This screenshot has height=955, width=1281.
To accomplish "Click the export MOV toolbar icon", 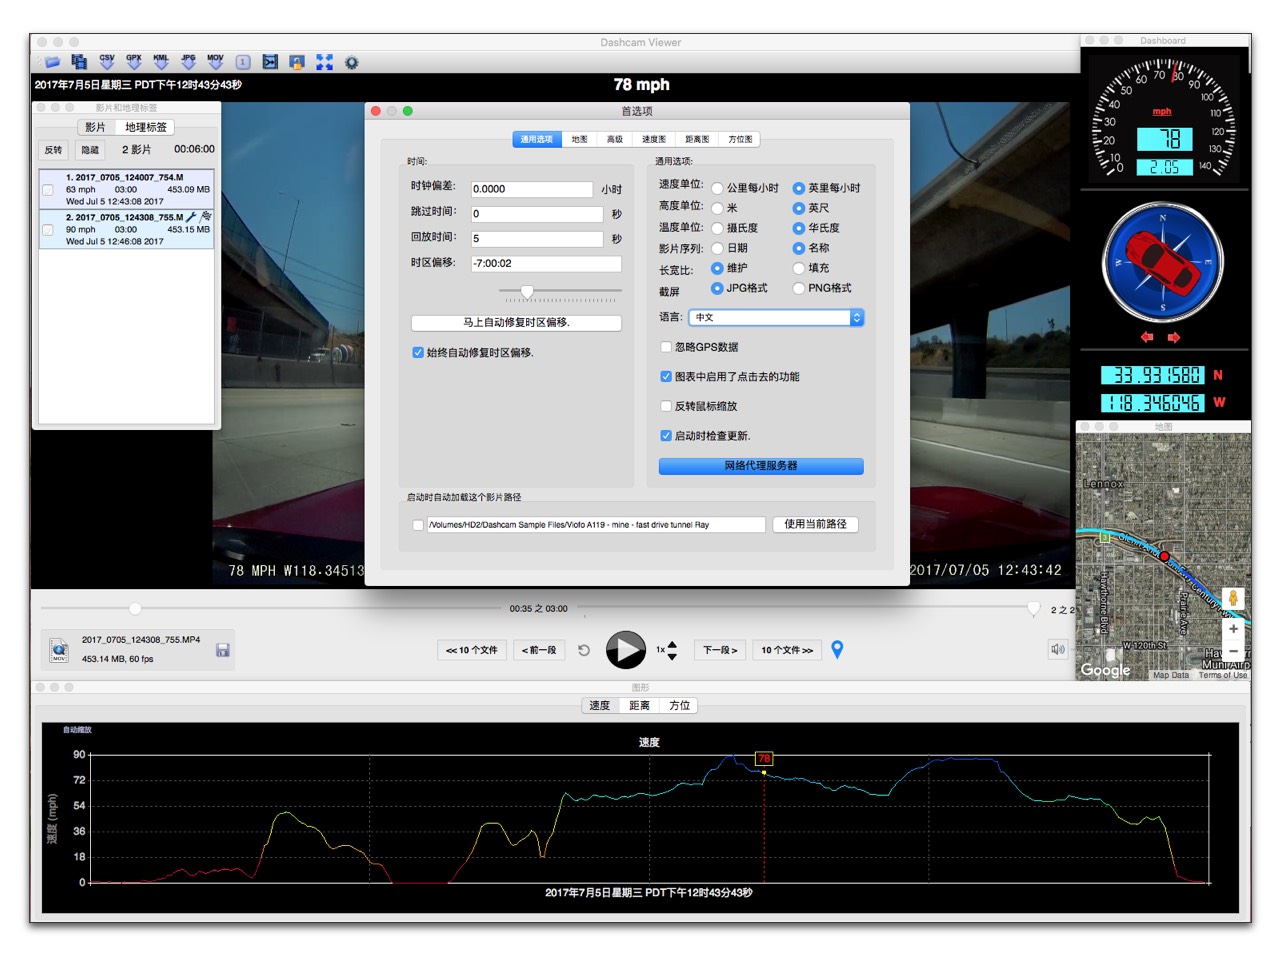I will tap(215, 62).
